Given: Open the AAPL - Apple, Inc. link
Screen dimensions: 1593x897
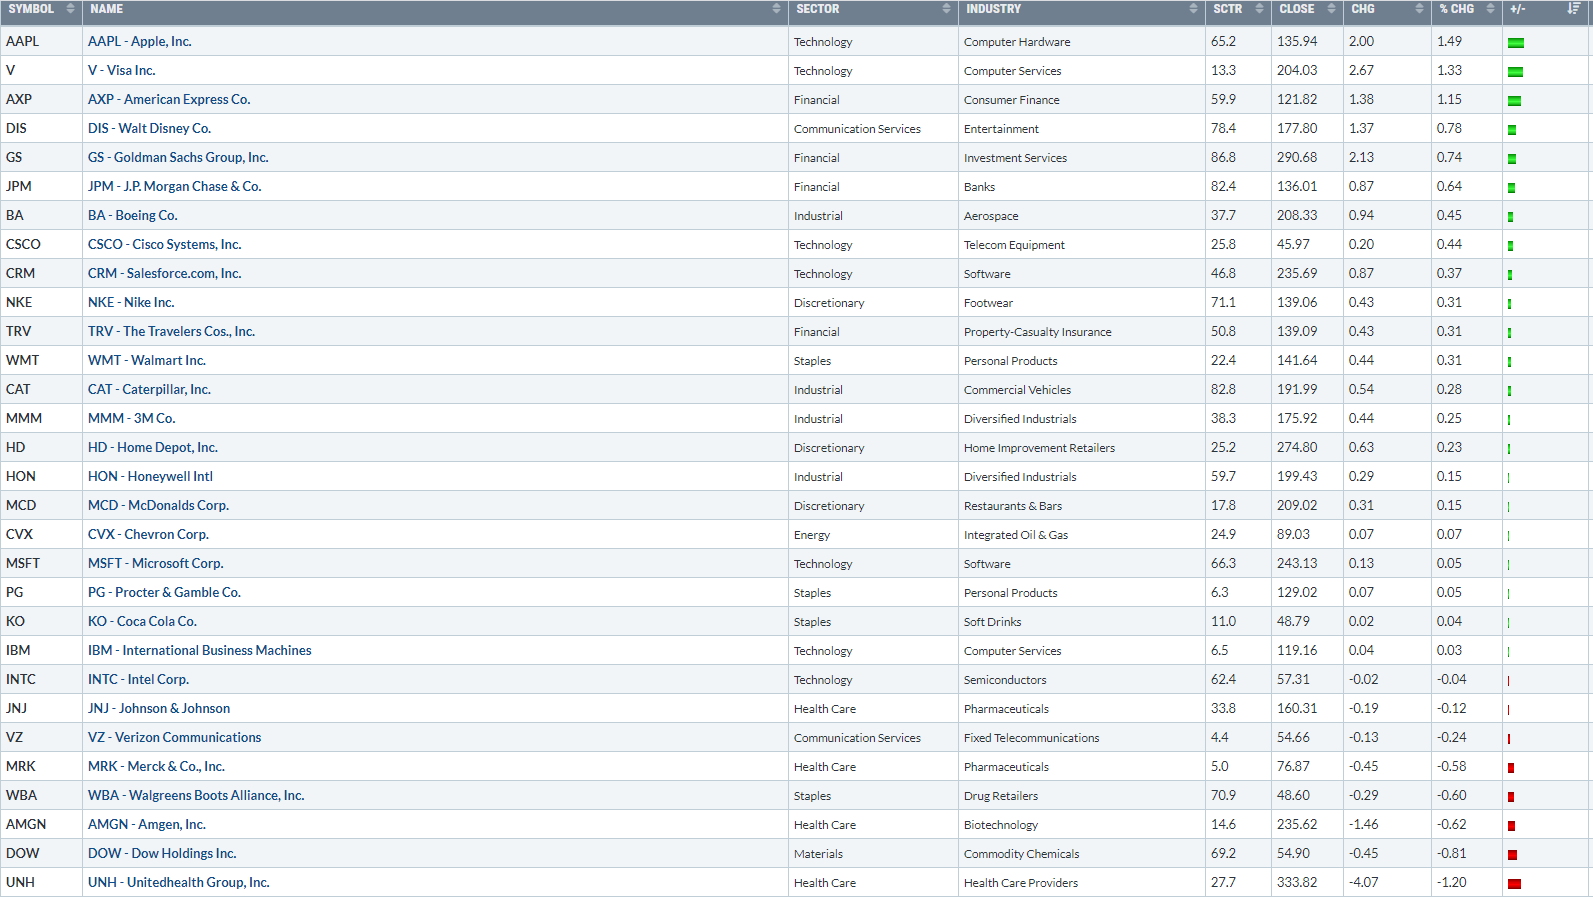Looking at the screenshot, I should (x=139, y=41).
